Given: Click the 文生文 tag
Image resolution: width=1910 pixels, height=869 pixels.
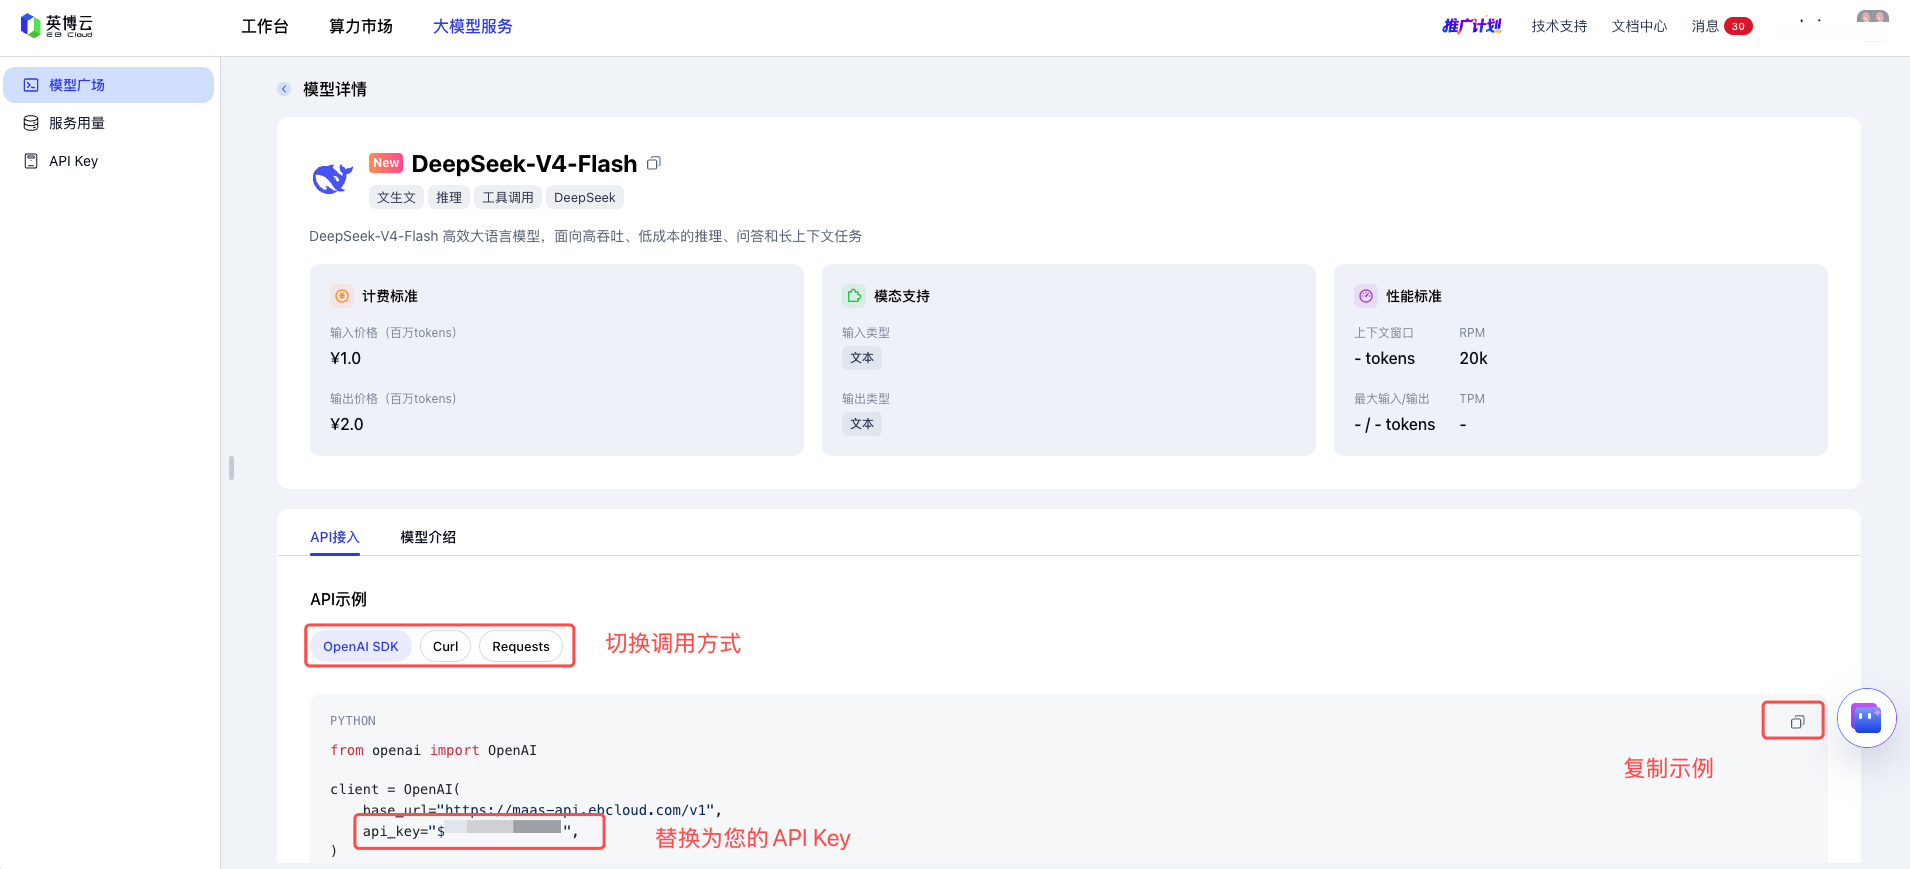Looking at the screenshot, I should [397, 197].
